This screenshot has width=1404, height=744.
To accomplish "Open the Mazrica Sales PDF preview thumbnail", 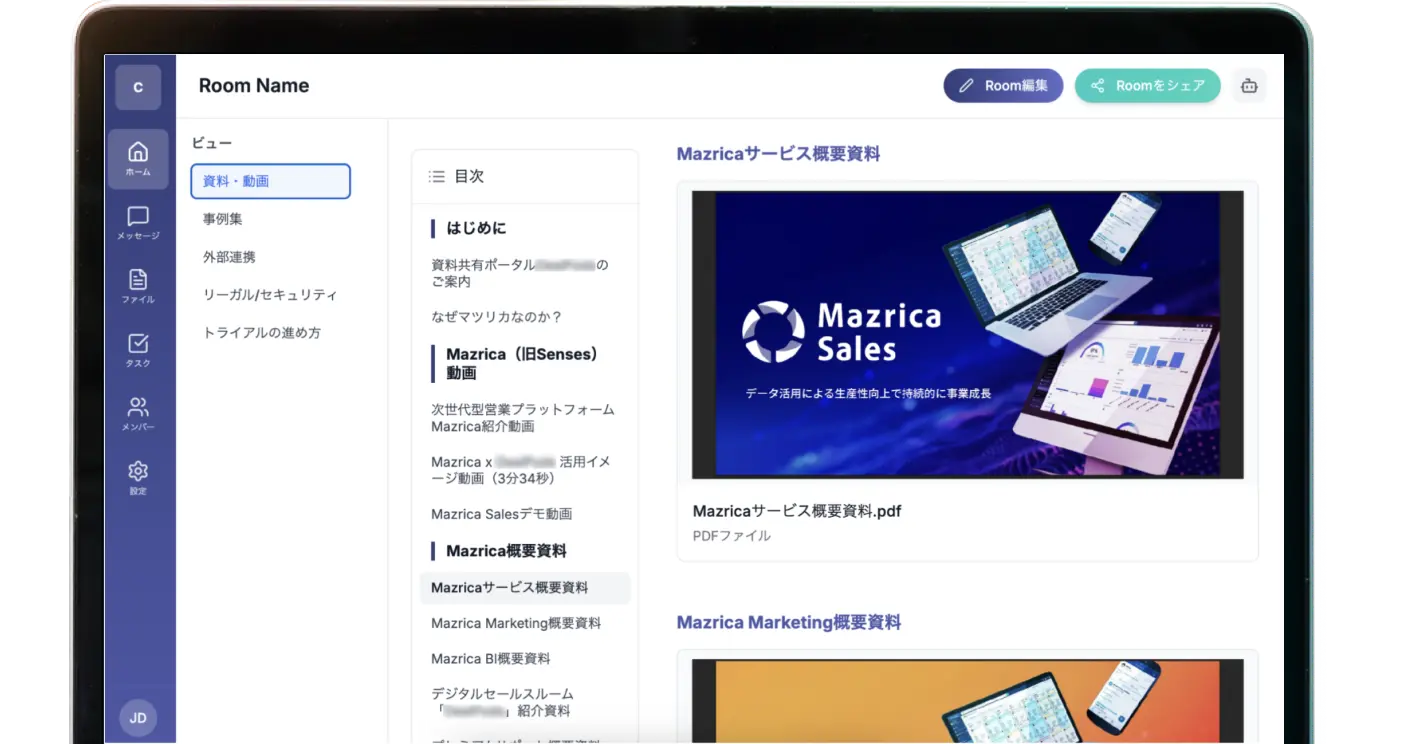I will pyautogui.click(x=967, y=335).
